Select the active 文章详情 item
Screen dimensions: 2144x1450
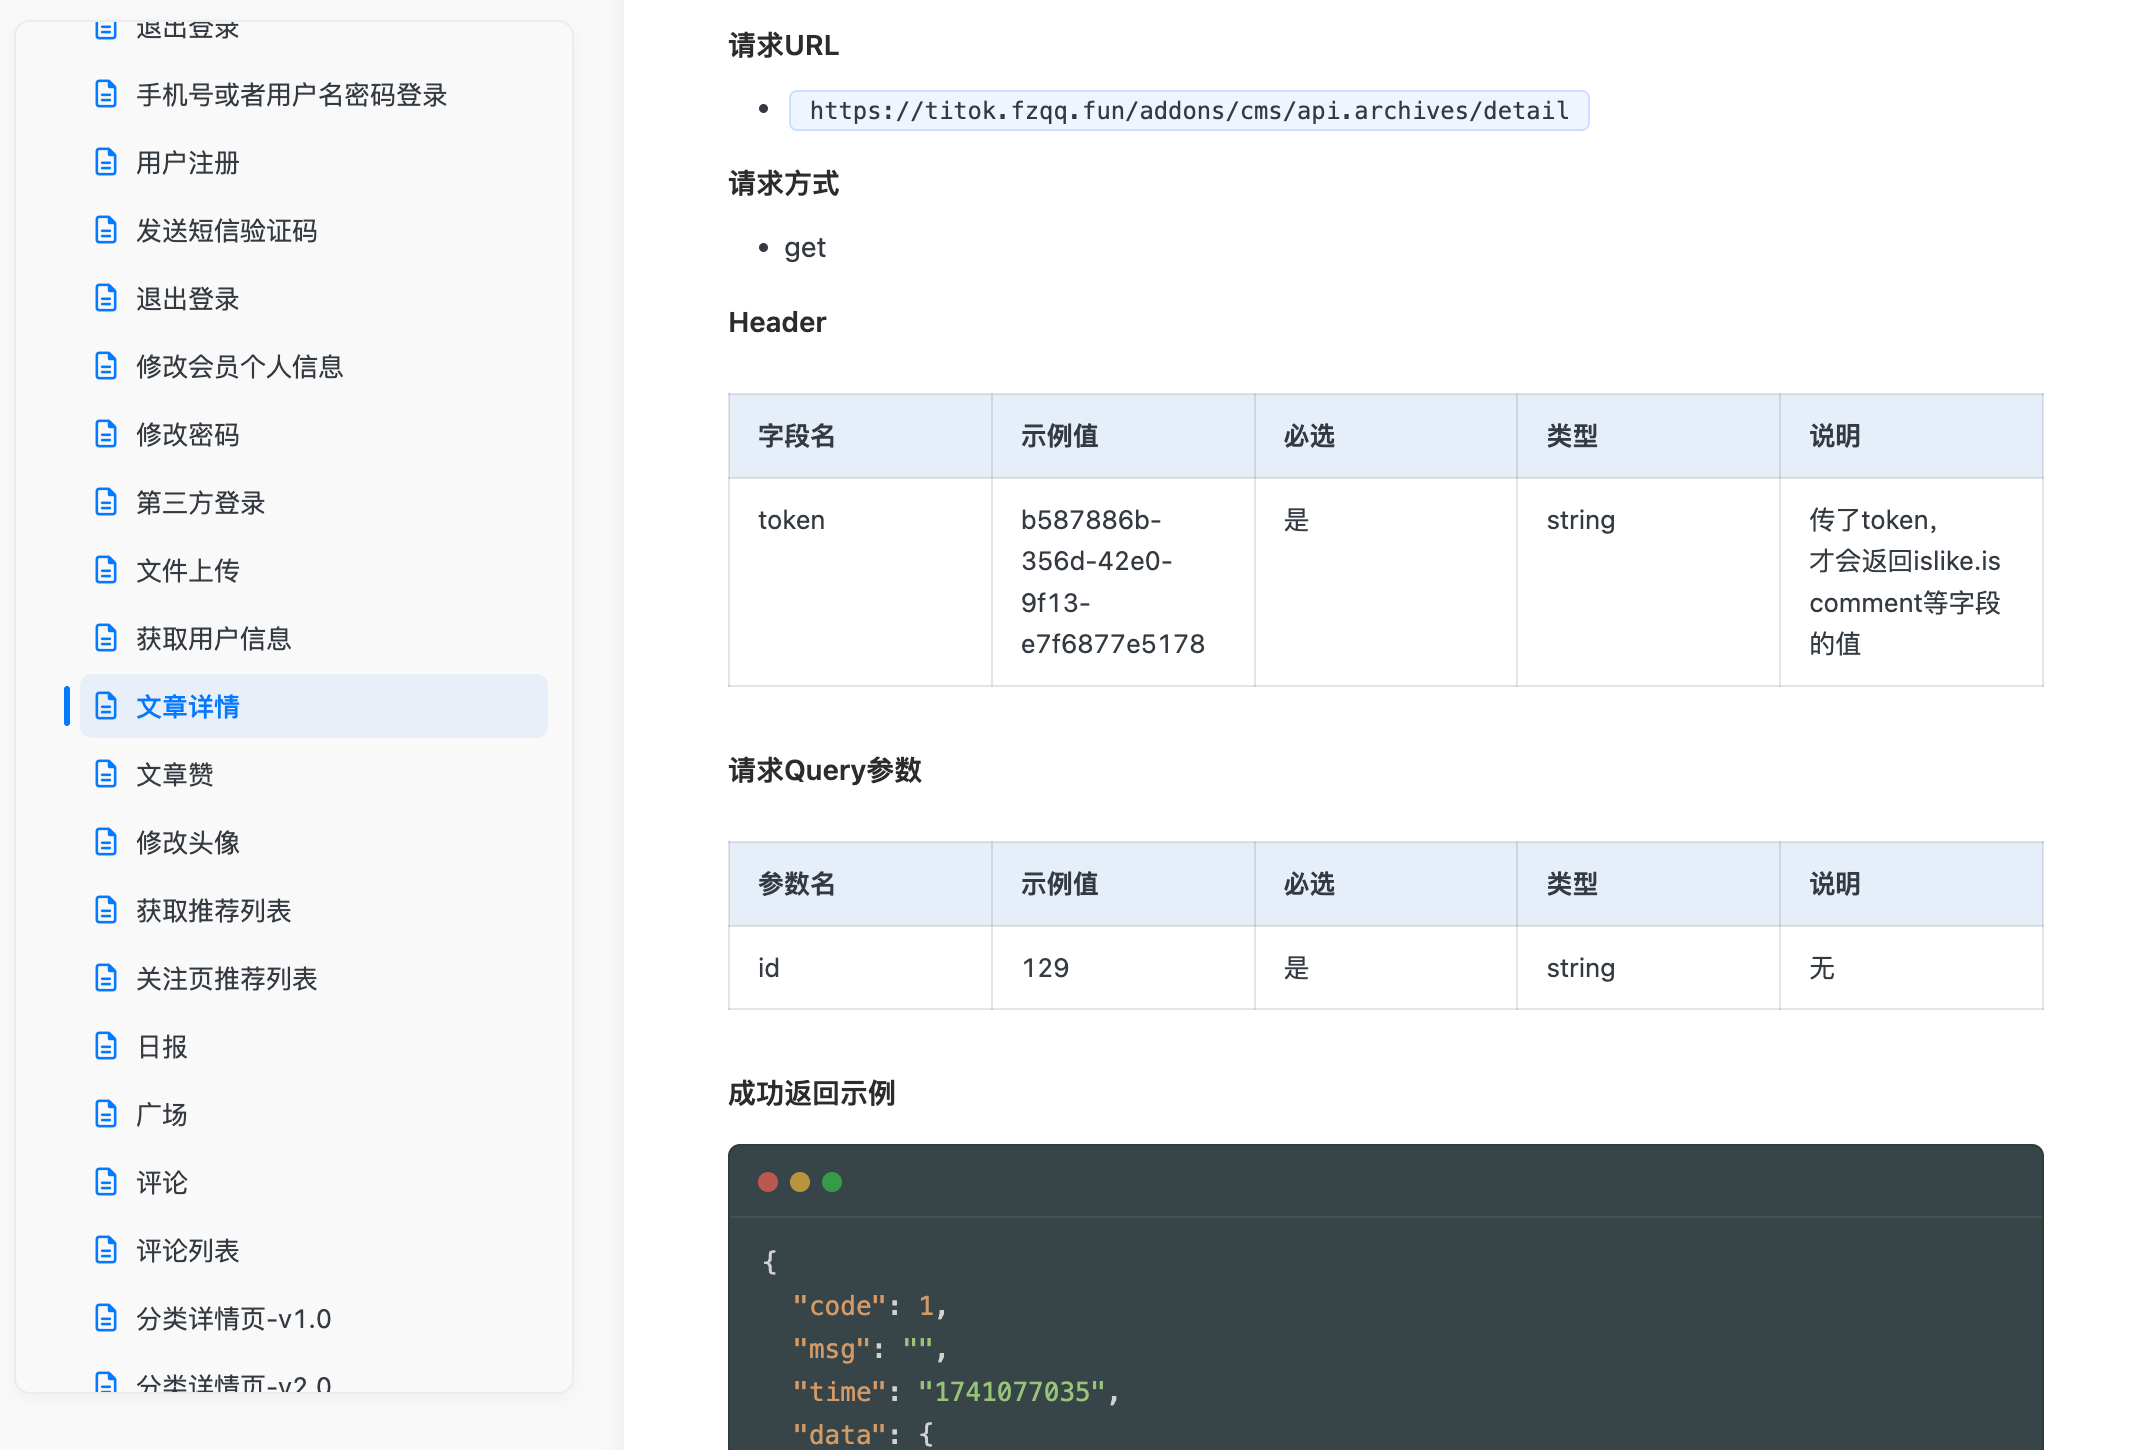pyautogui.click(x=188, y=707)
